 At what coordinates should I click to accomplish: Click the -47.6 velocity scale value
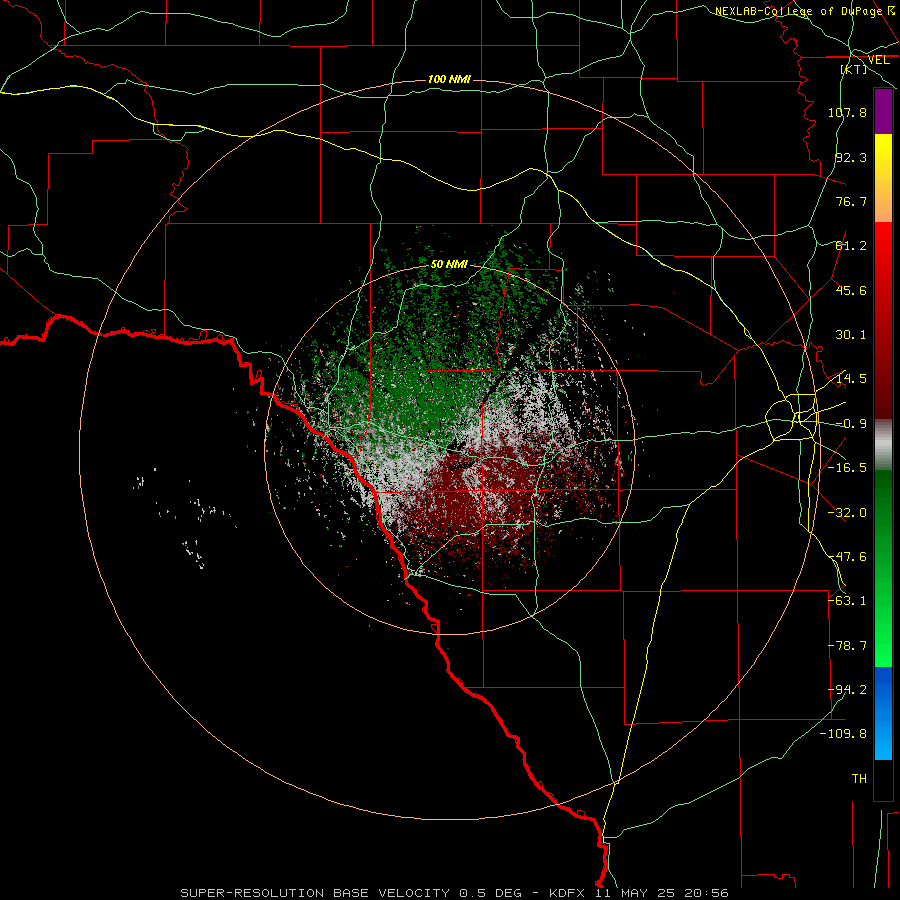coord(847,557)
